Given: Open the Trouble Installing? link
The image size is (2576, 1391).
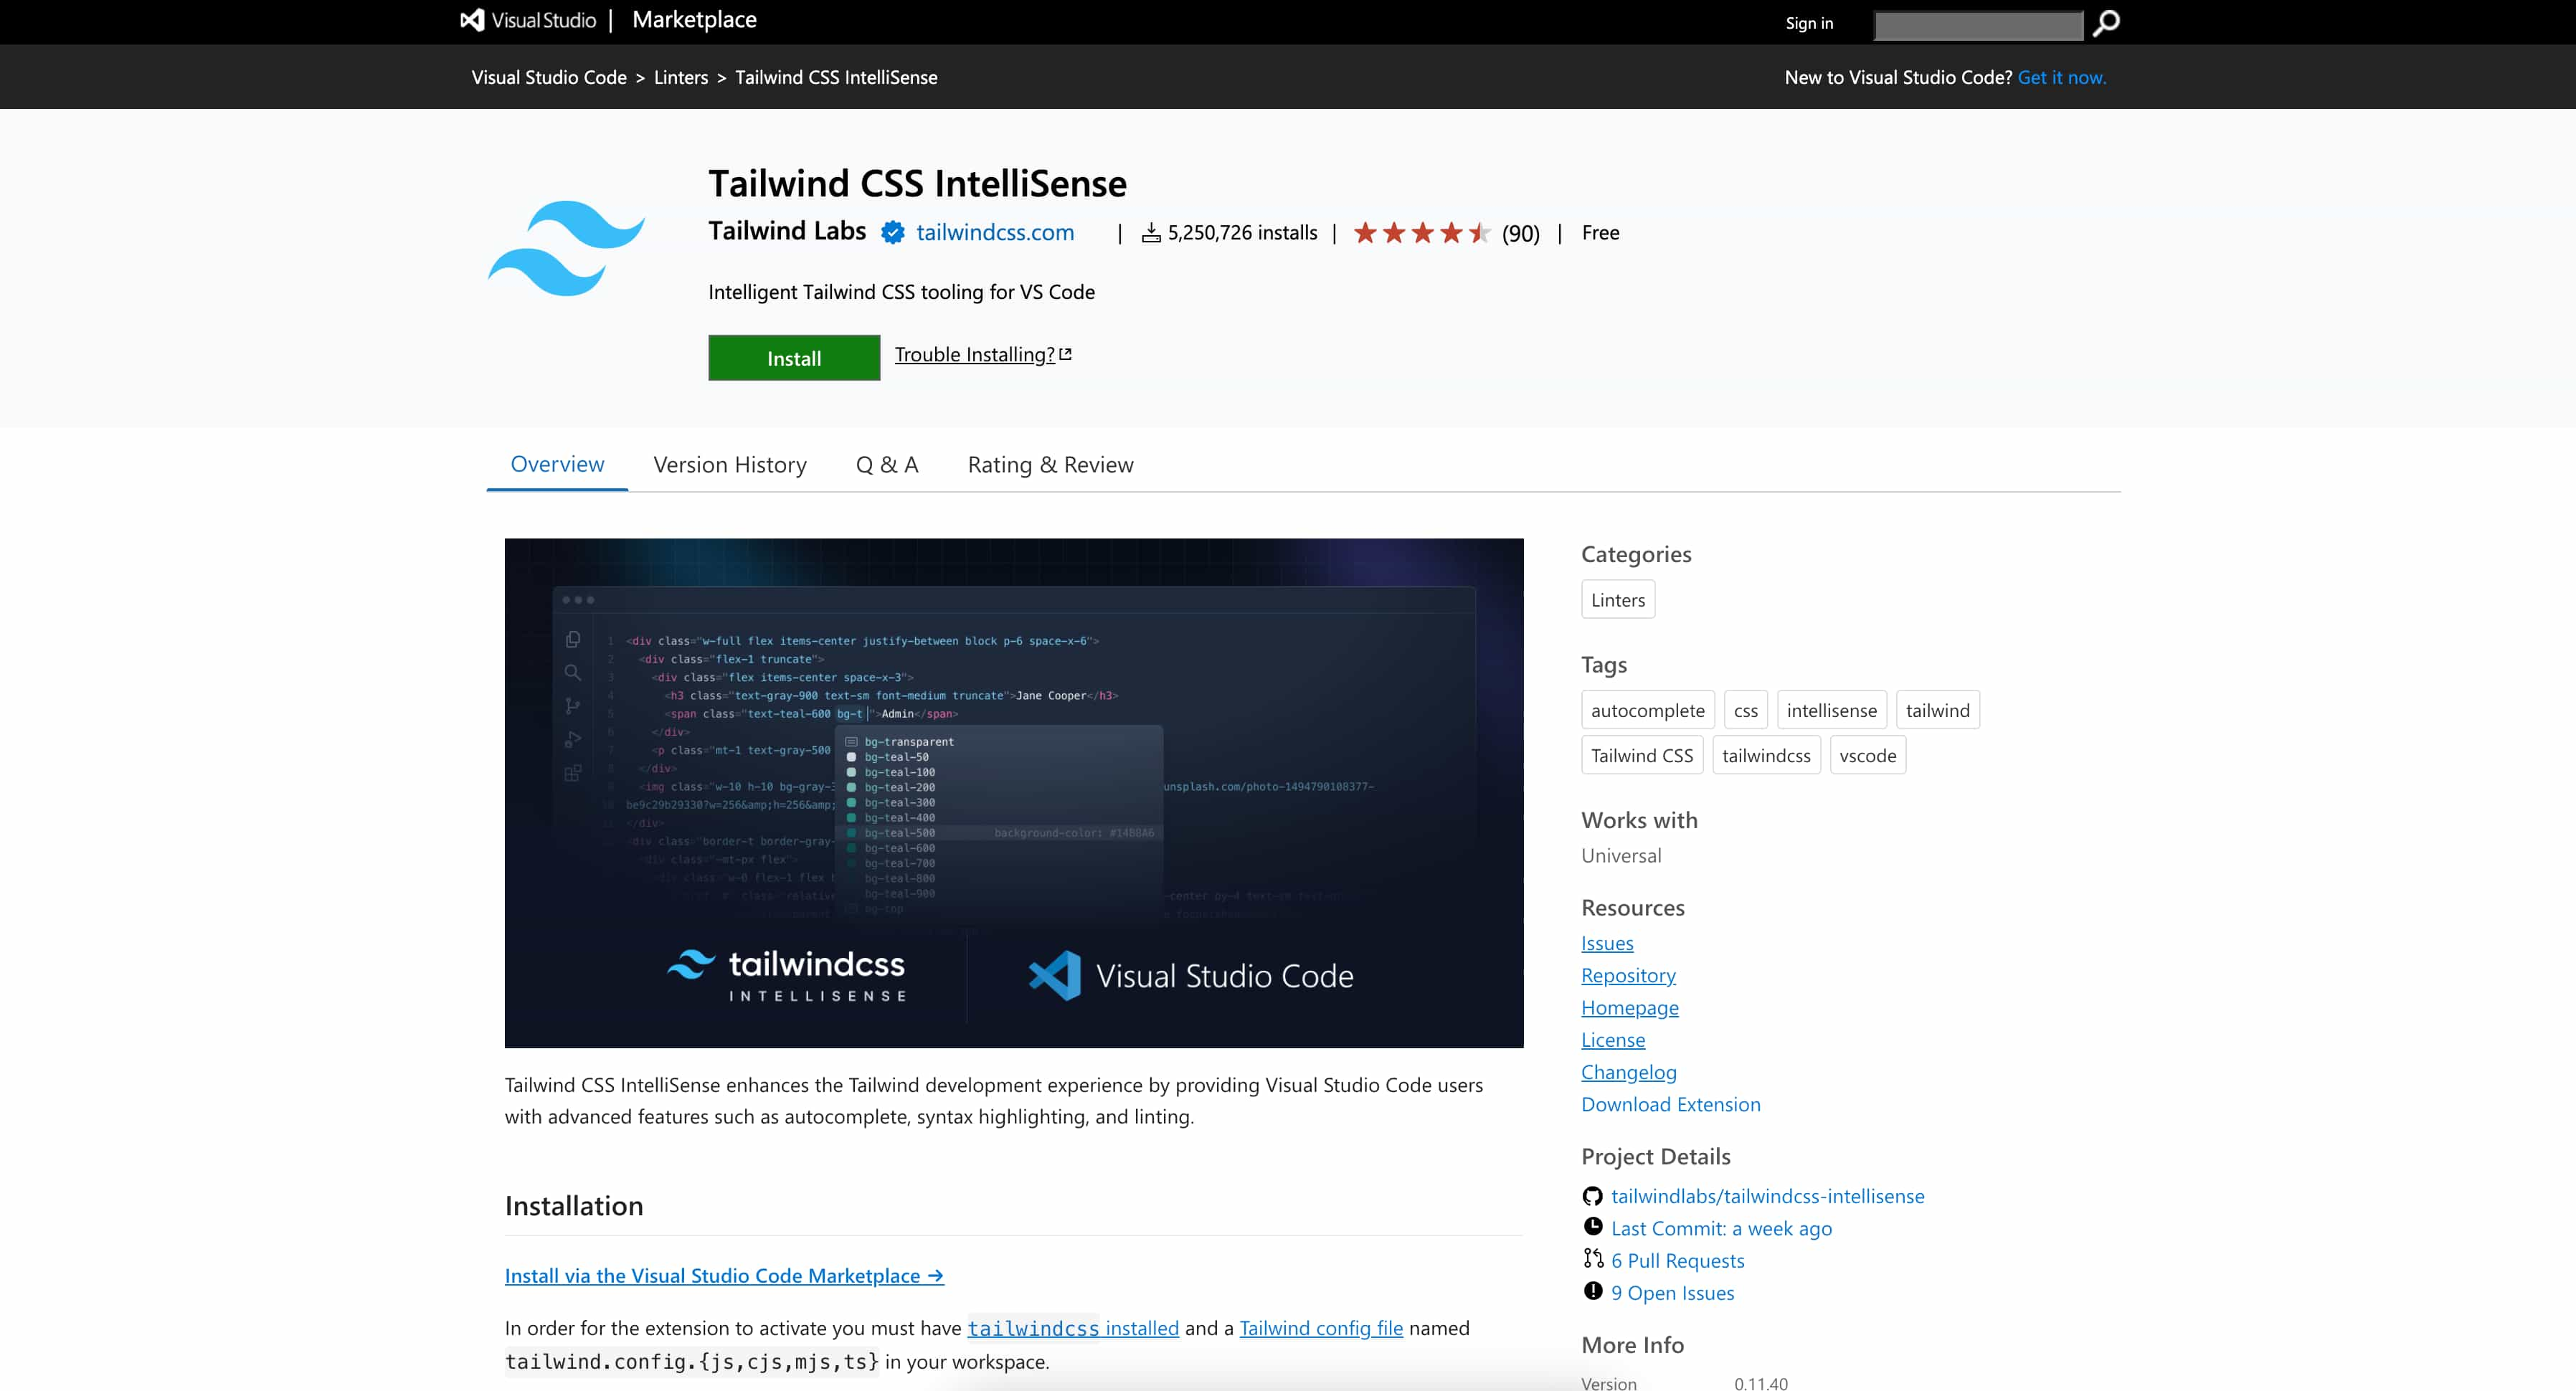Looking at the screenshot, I should coord(974,354).
